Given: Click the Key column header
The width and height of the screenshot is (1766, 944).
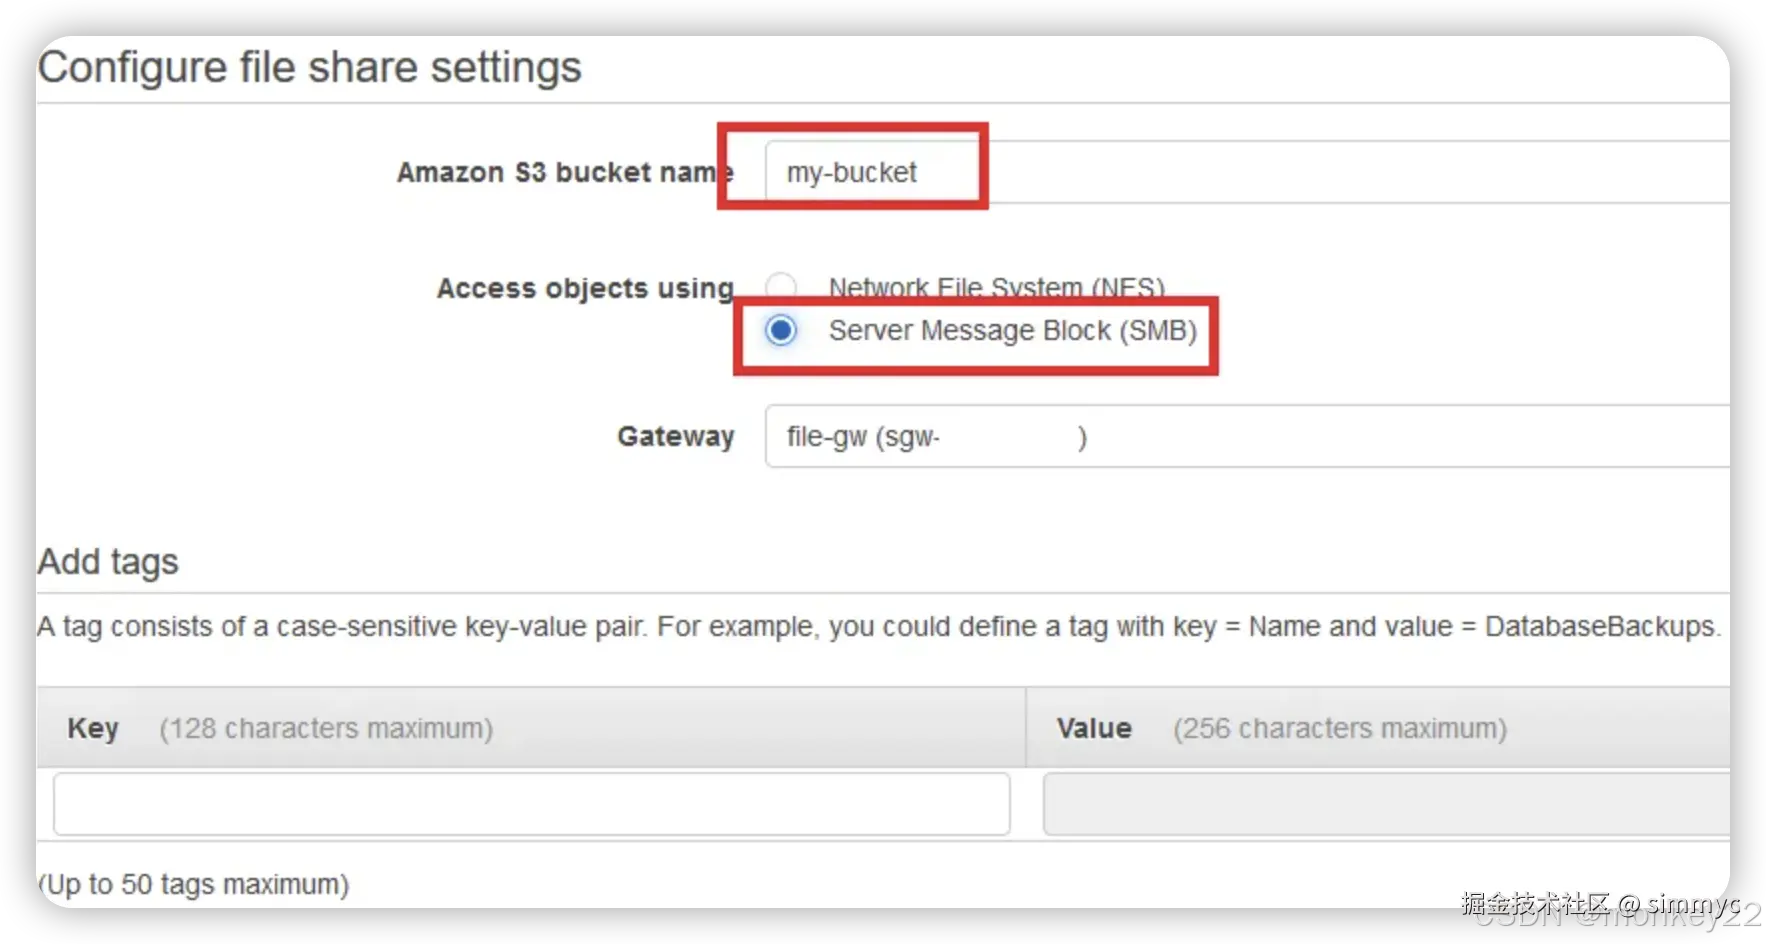Looking at the screenshot, I should (93, 728).
